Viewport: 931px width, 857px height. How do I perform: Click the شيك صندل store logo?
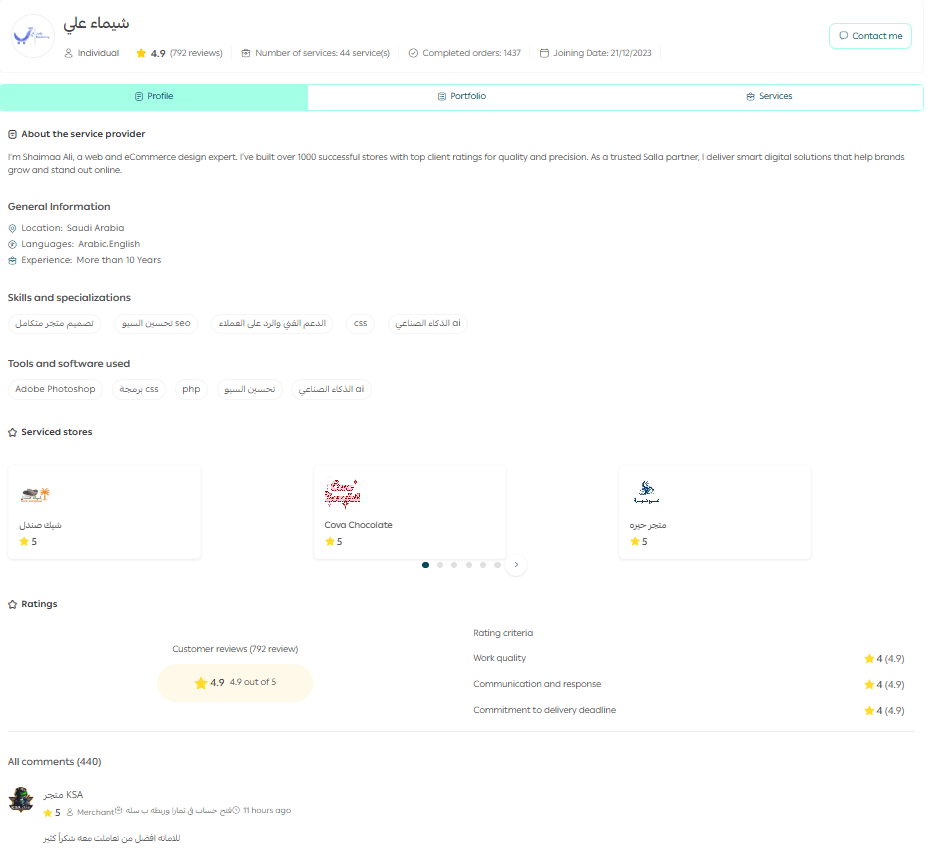[34, 494]
